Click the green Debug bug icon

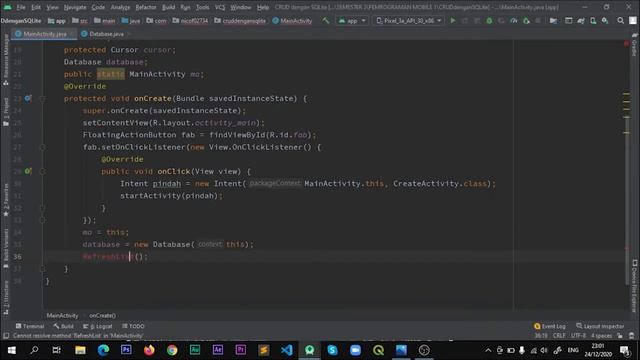point(489,20)
